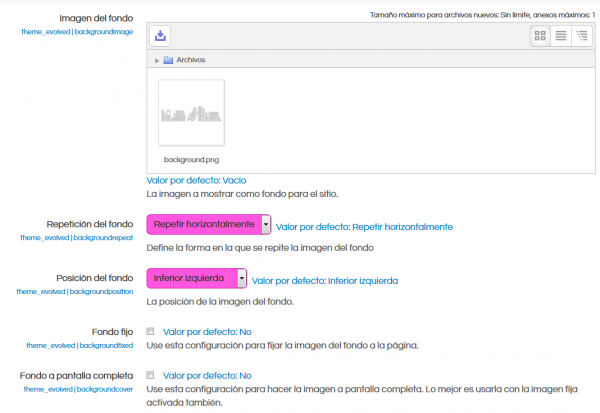Switch file manager to tree view
The height and width of the screenshot is (413, 600).
[x=581, y=36]
